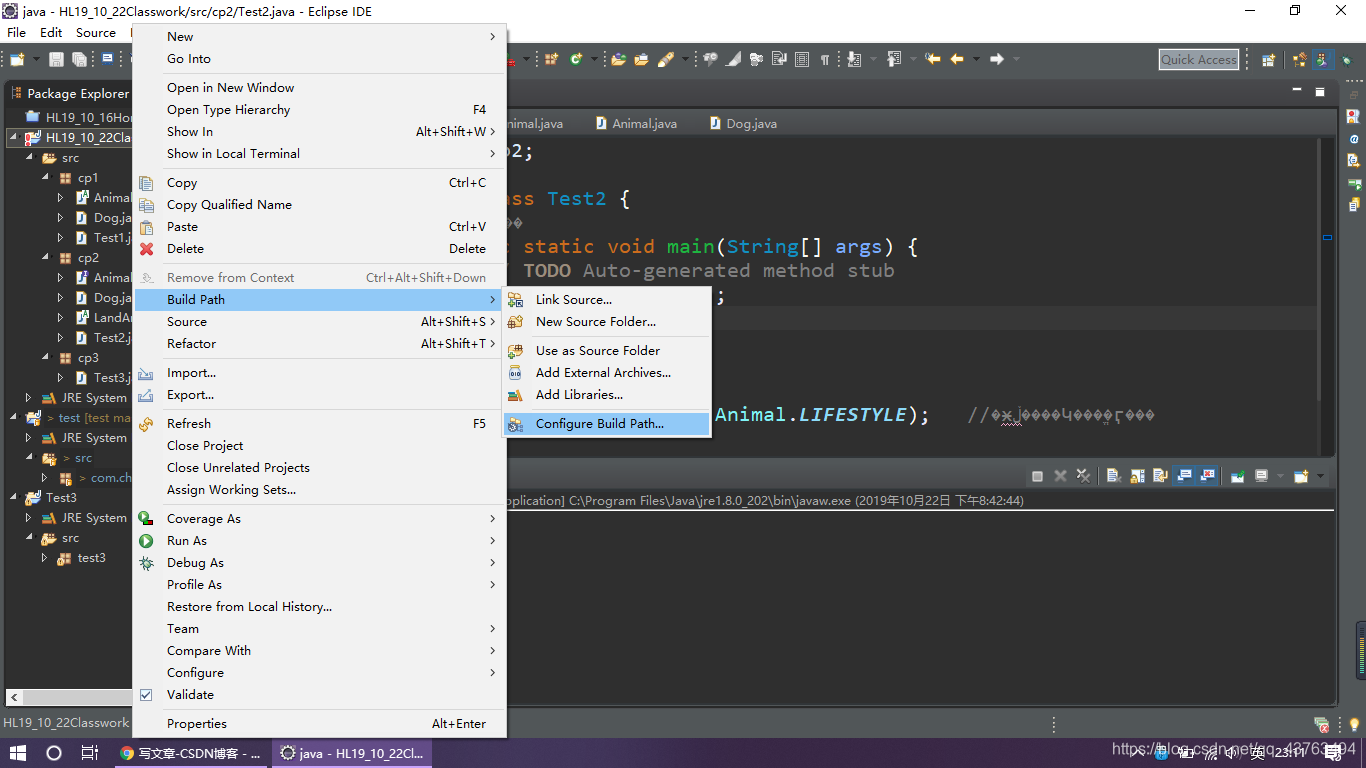Image resolution: width=1366 pixels, height=768 pixels.
Task: Expand the Test3.java tree arrow
Action: tap(61, 378)
